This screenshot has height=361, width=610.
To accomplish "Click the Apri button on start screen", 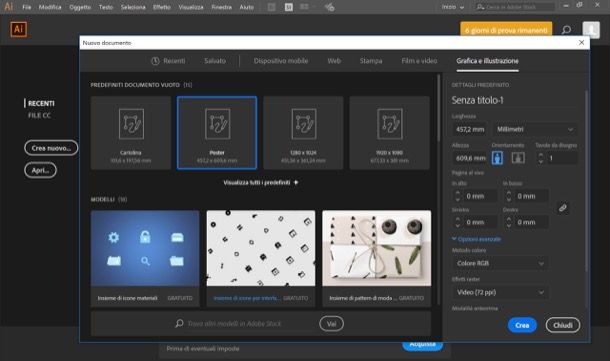I will (40, 170).
